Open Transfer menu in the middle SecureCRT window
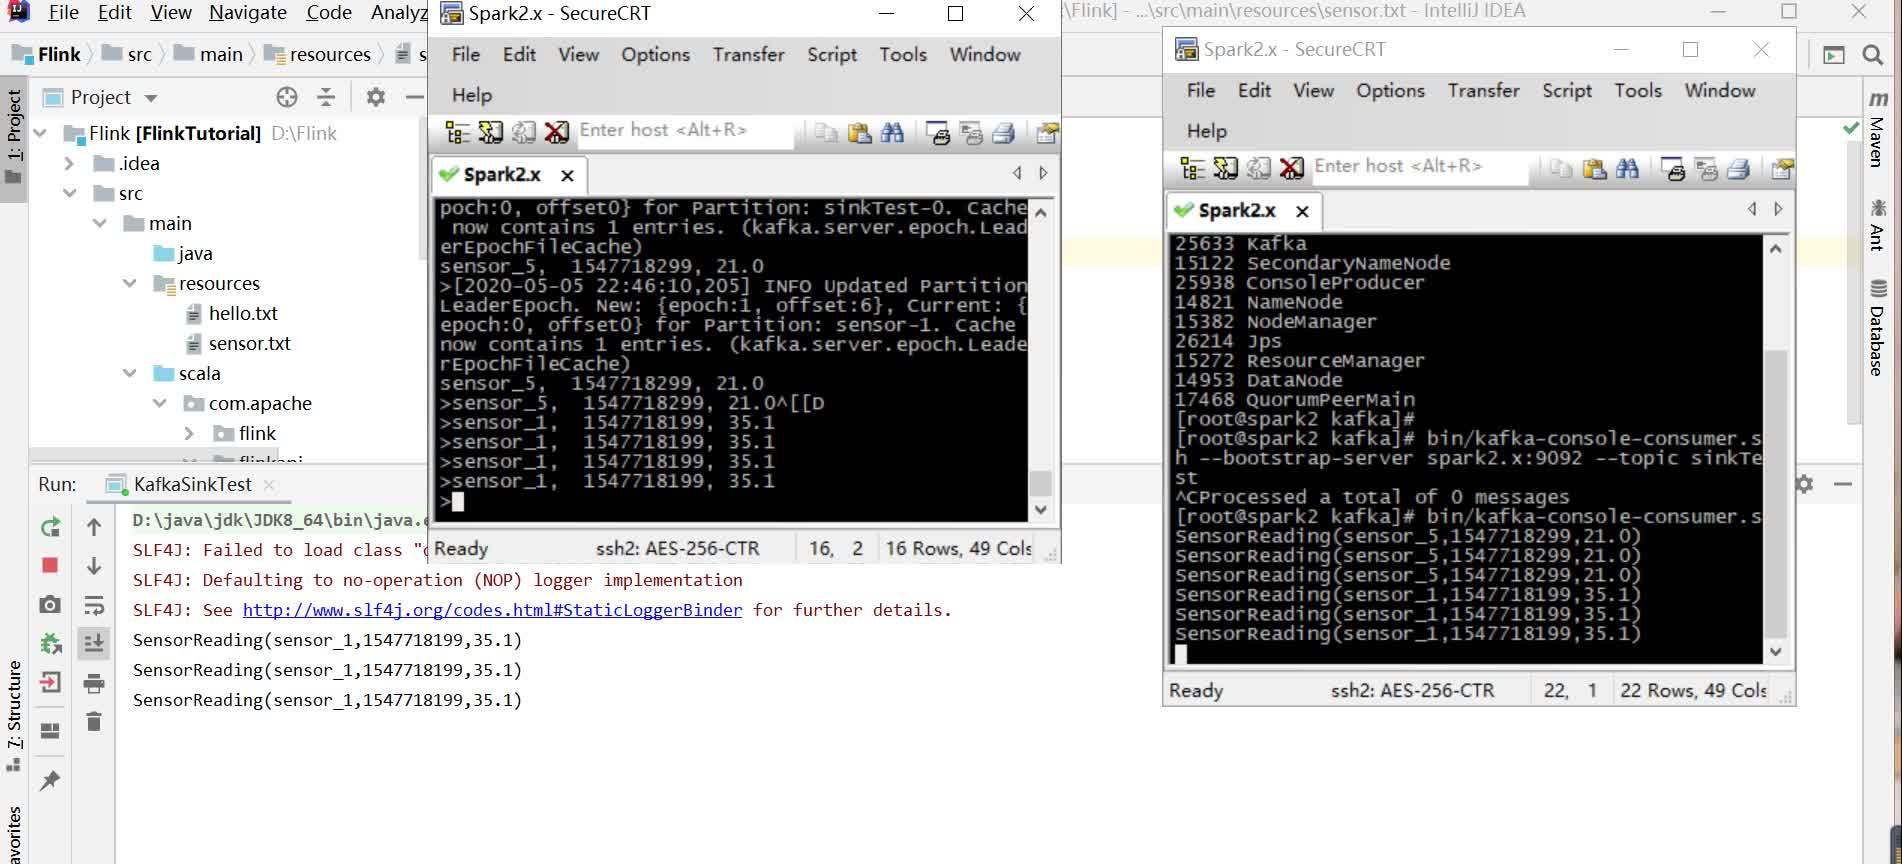Image resolution: width=1902 pixels, height=864 pixels. (x=748, y=54)
